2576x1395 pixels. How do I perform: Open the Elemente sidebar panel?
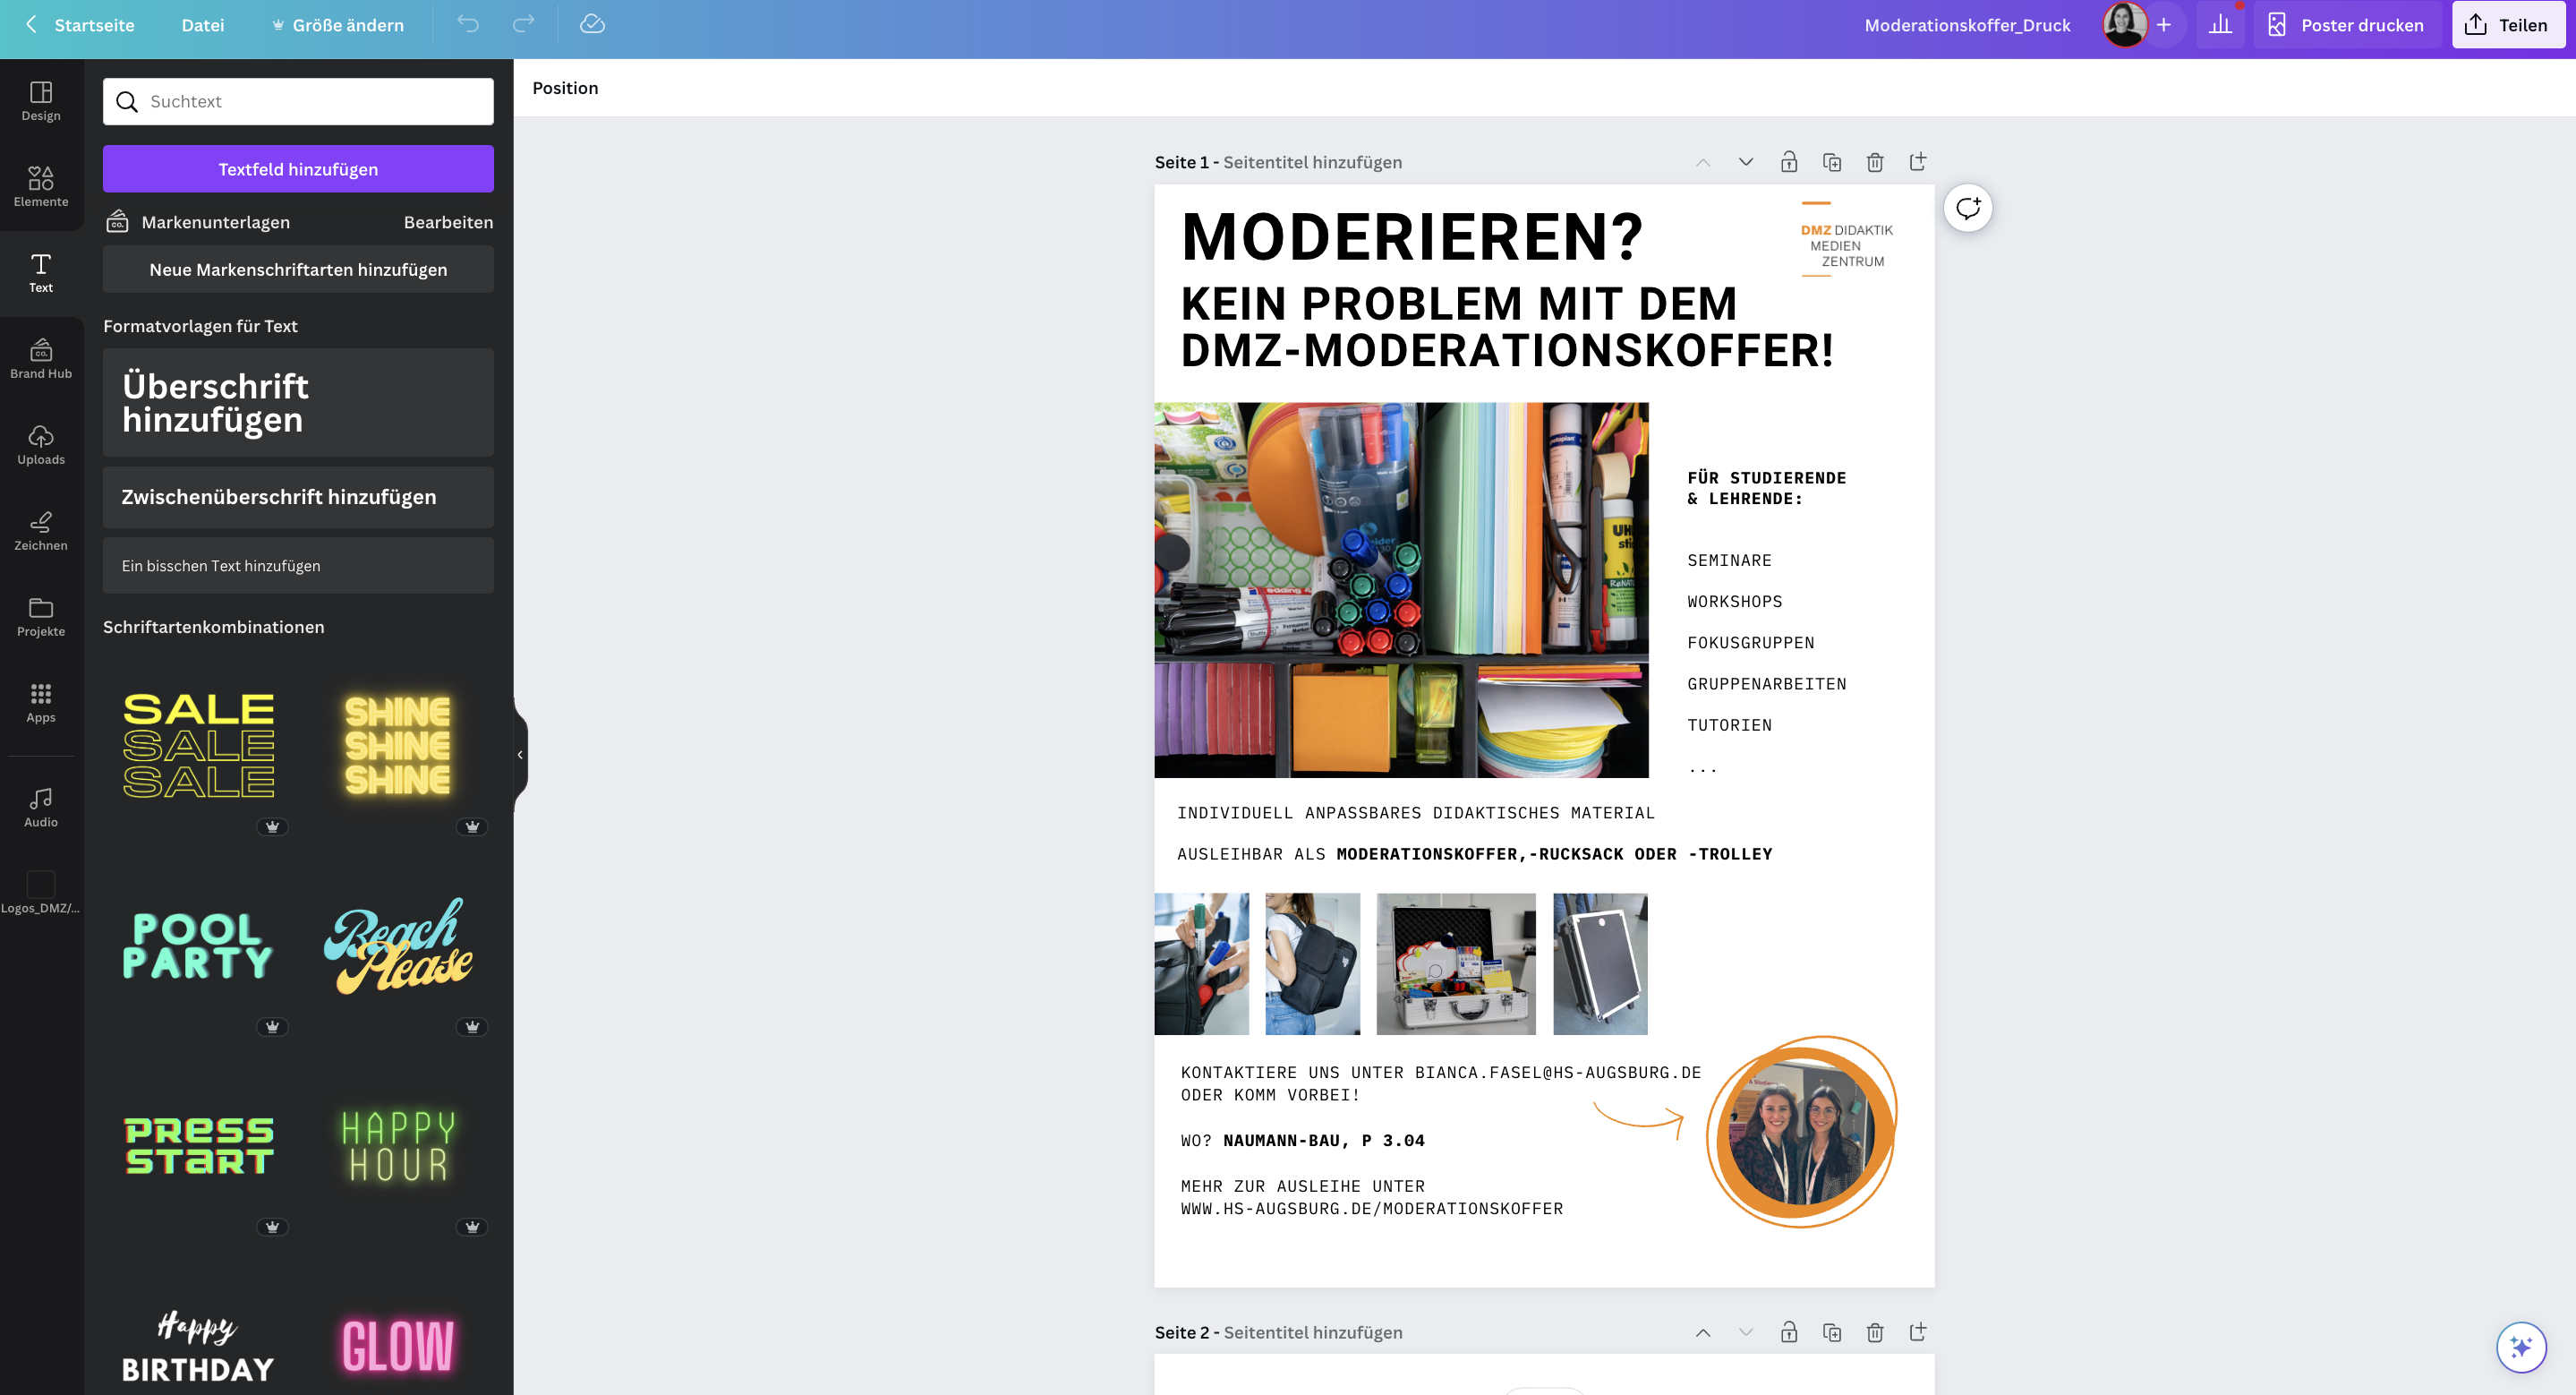pos(41,186)
